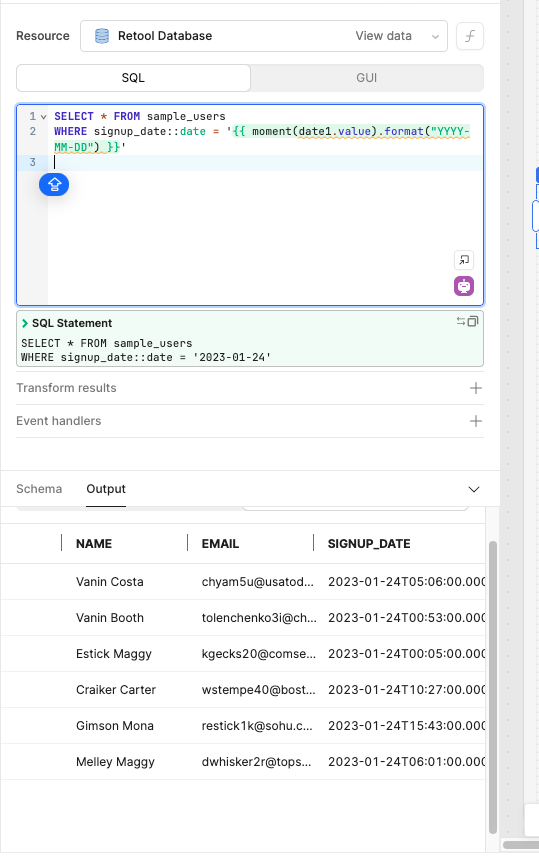The width and height of the screenshot is (539, 862).
Task: Fold line 1 of the SQL code
Action: (43, 117)
